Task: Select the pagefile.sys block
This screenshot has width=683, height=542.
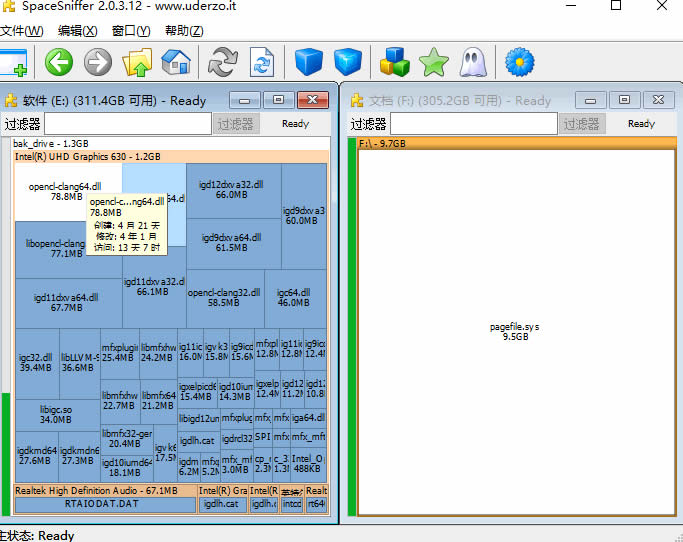Action: 514,332
